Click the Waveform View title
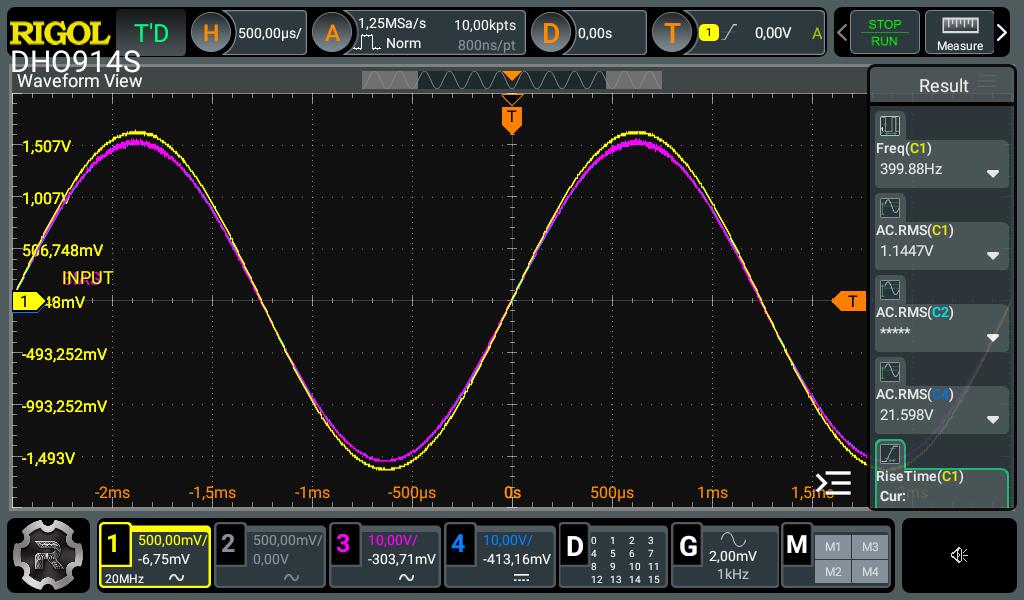This screenshot has height=600, width=1024. [x=79, y=81]
